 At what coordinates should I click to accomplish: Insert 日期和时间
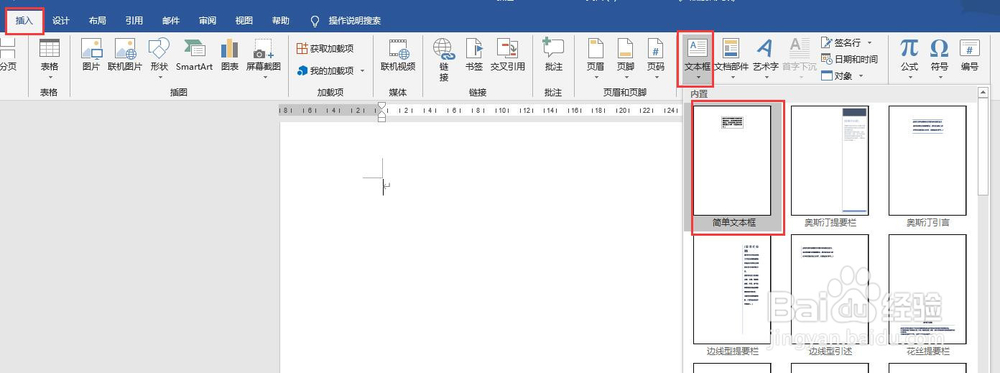[x=849, y=59]
